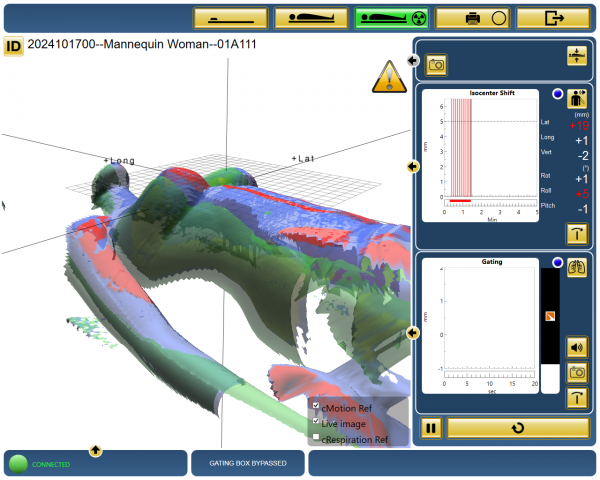
Task: Click the patient ID icon
Action: 13,47
